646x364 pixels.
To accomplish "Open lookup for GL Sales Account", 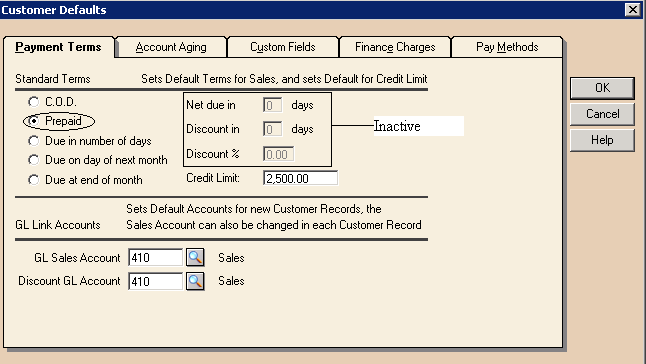I will coord(195,257).
